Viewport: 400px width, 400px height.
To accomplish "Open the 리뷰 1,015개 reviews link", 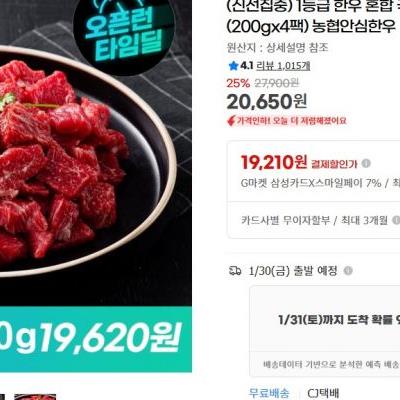I will [283, 66].
